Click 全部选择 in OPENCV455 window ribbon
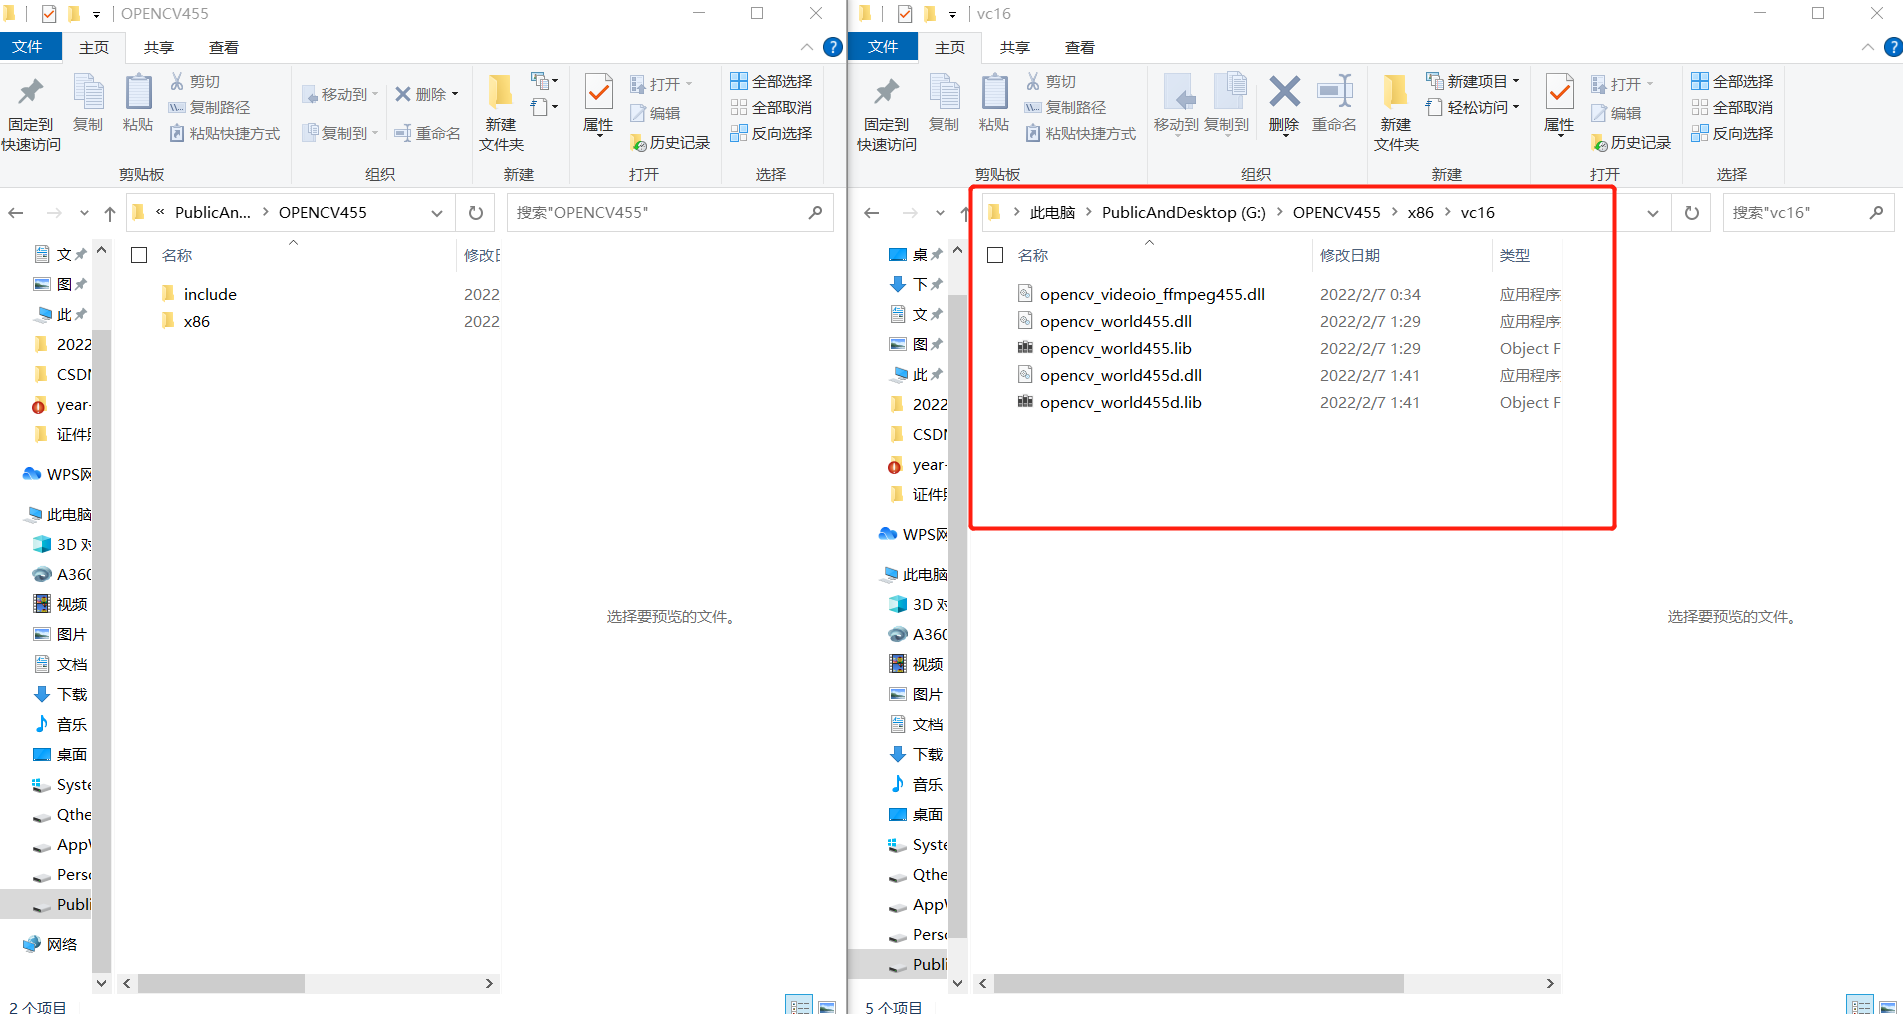 [x=770, y=81]
